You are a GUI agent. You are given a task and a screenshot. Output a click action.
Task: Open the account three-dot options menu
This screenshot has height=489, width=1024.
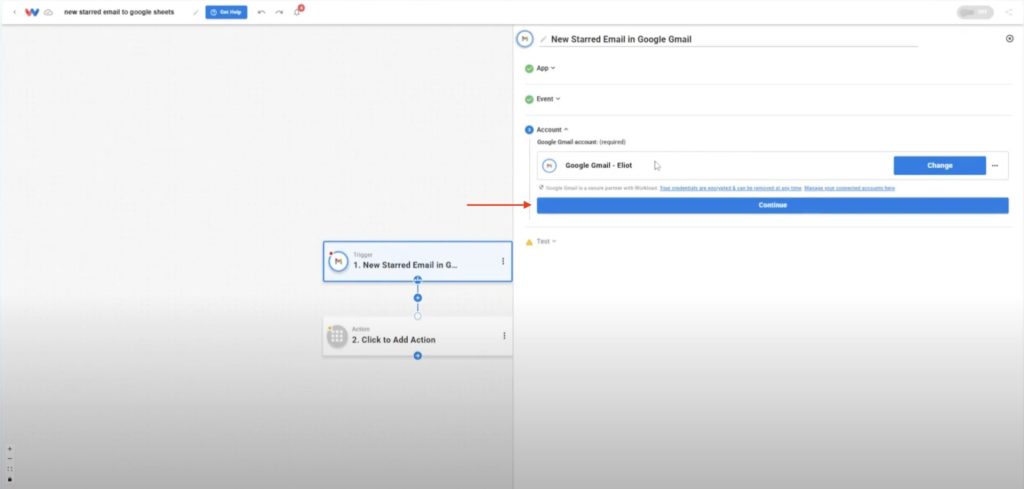point(995,166)
